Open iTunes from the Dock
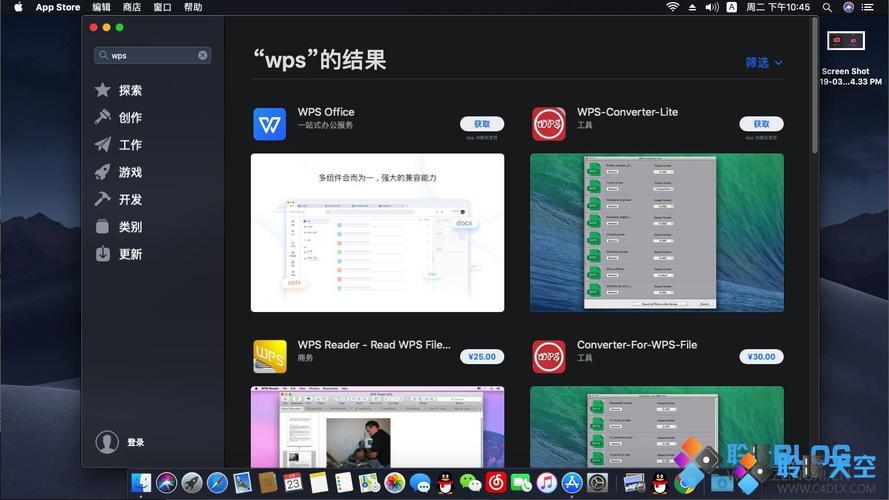889x500 pixels. [547, 483]
